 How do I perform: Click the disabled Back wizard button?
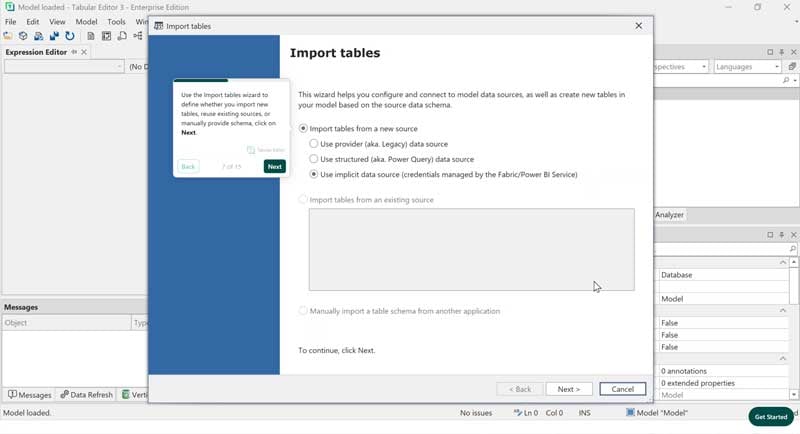pyautogui.click(x=520, y=389)
